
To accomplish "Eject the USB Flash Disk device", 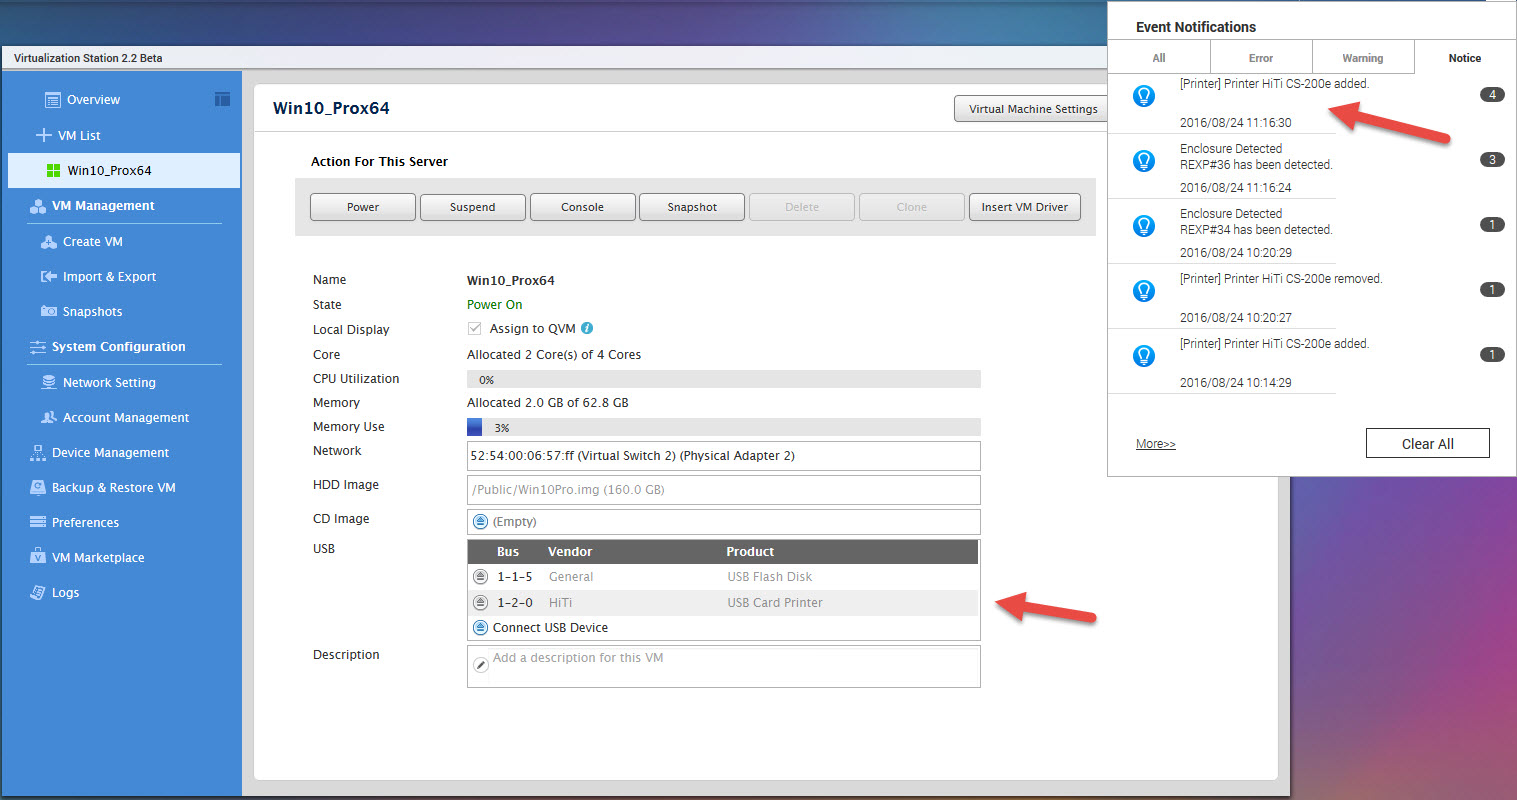I will point(480,577).
